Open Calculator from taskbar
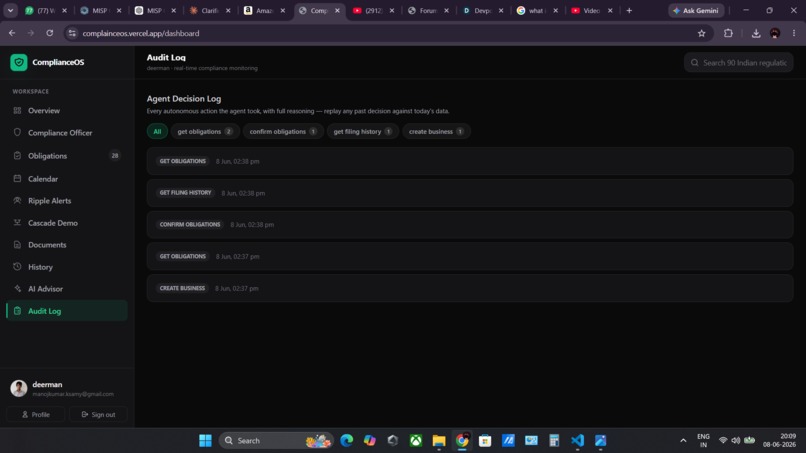 (x=554, y=441)
